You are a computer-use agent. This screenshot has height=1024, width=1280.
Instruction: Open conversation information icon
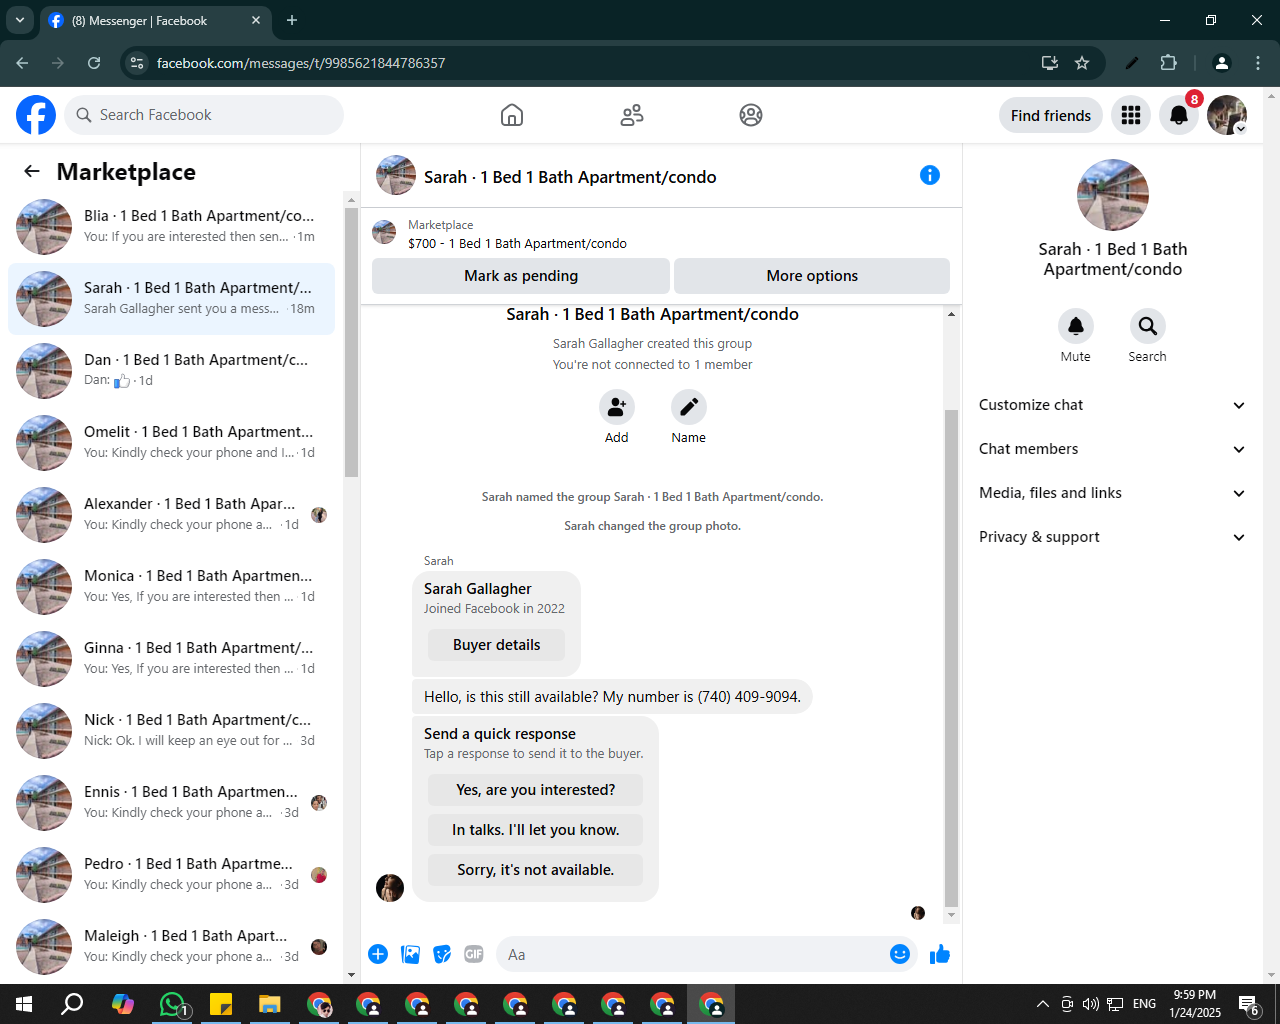930,175
